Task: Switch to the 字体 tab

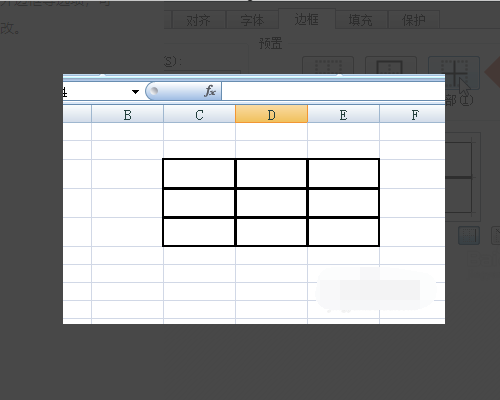Action: tap(252, 20)
